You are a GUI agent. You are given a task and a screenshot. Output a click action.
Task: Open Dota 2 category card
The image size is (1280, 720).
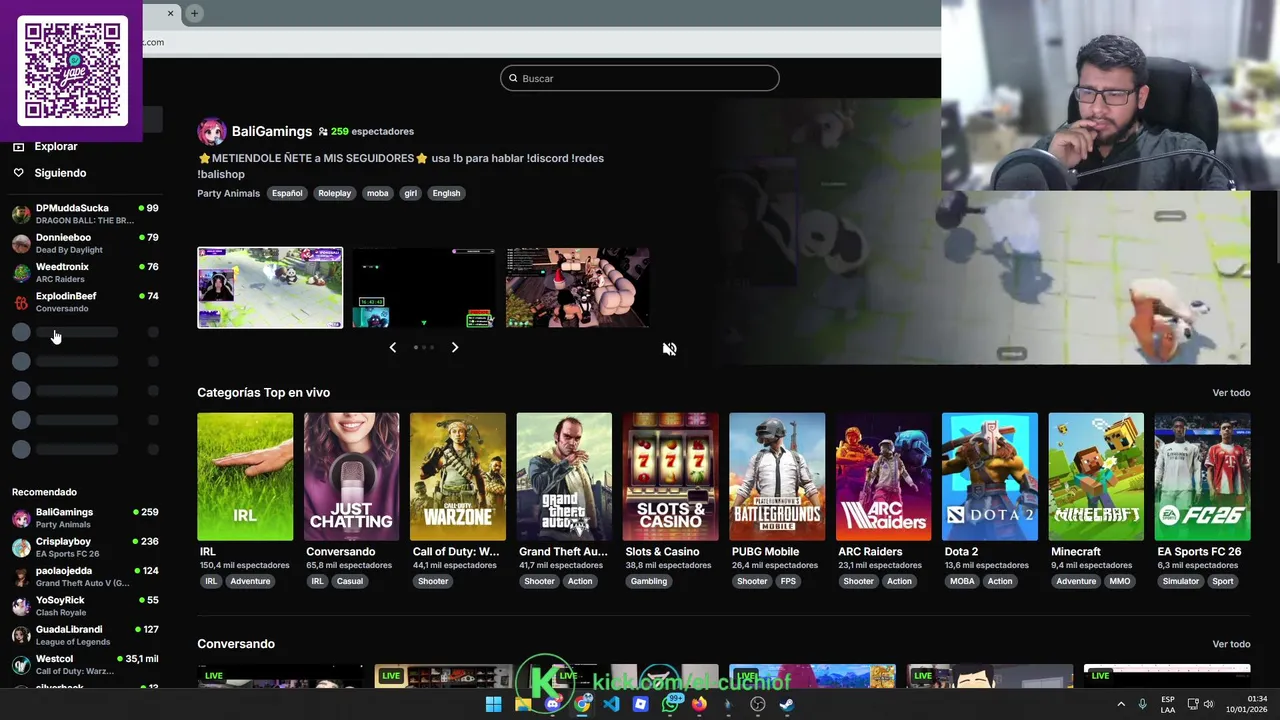(x=990, y=477)
